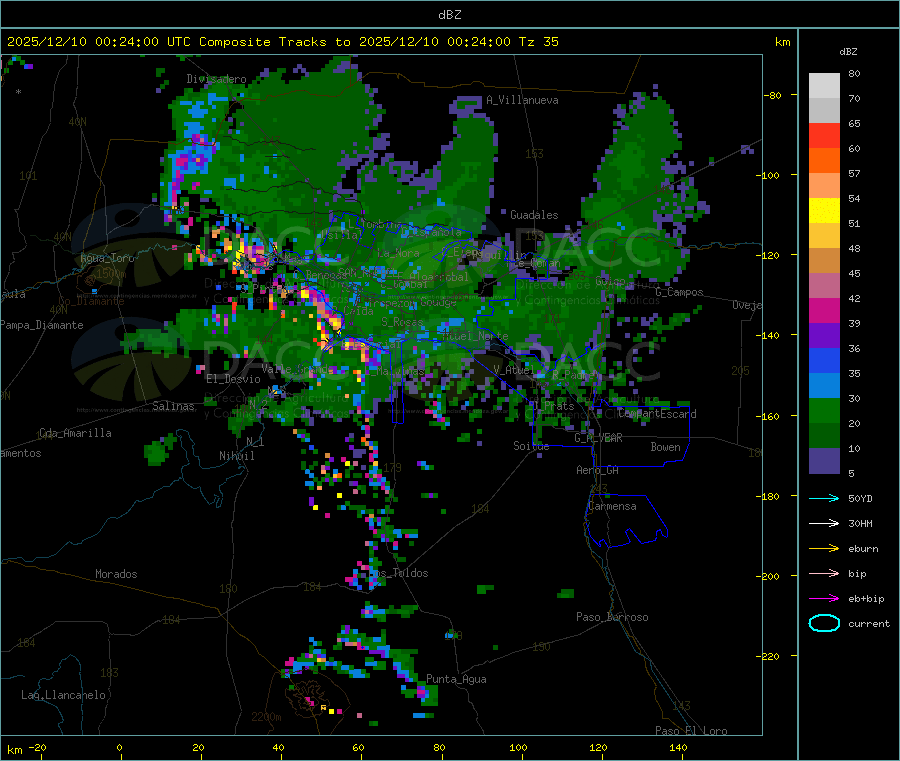Click the G_Campos map label
The width and height of the screenshot is (900, 761).
(x=679, y=292)
